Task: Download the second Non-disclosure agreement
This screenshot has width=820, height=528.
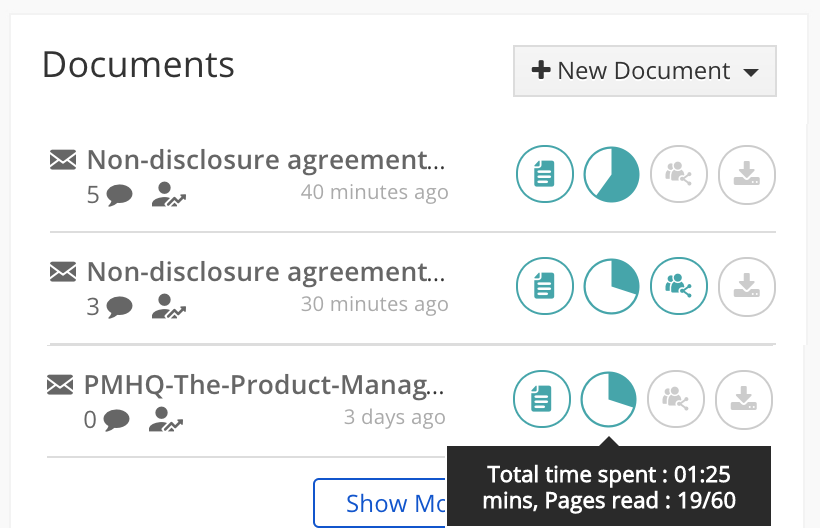Action: 746,286
